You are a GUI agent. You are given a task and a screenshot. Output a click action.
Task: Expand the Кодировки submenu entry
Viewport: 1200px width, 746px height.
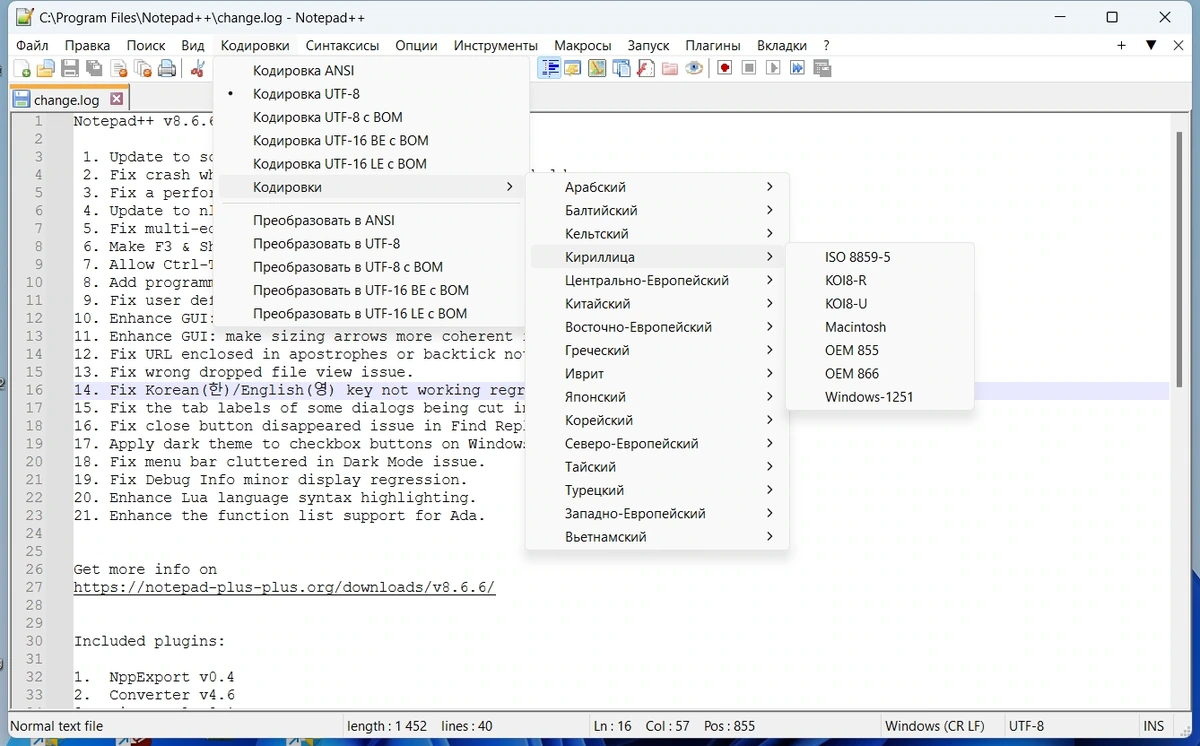click(x=371, y=187)
